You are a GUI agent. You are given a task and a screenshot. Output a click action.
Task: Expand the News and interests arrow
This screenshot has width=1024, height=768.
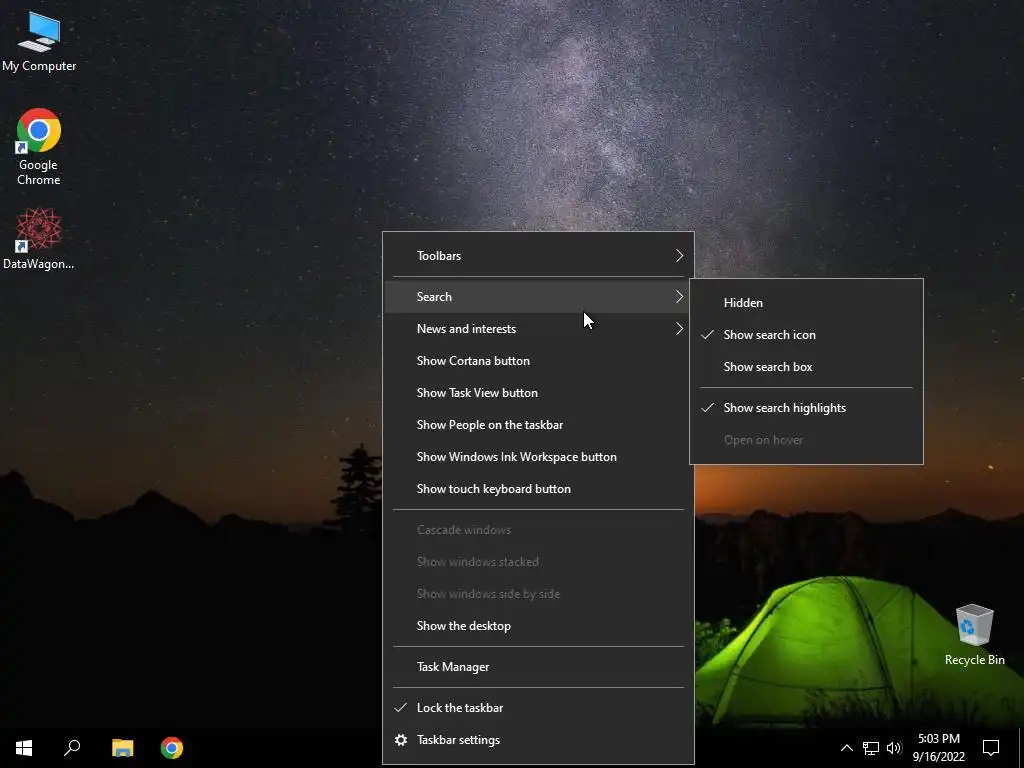(x=679, y=328)
